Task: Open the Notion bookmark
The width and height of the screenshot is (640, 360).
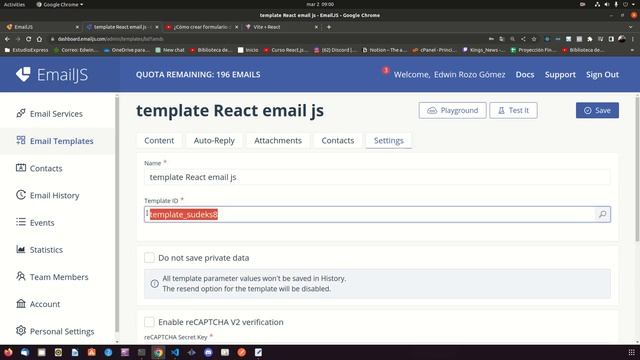Action: (384, 50)
